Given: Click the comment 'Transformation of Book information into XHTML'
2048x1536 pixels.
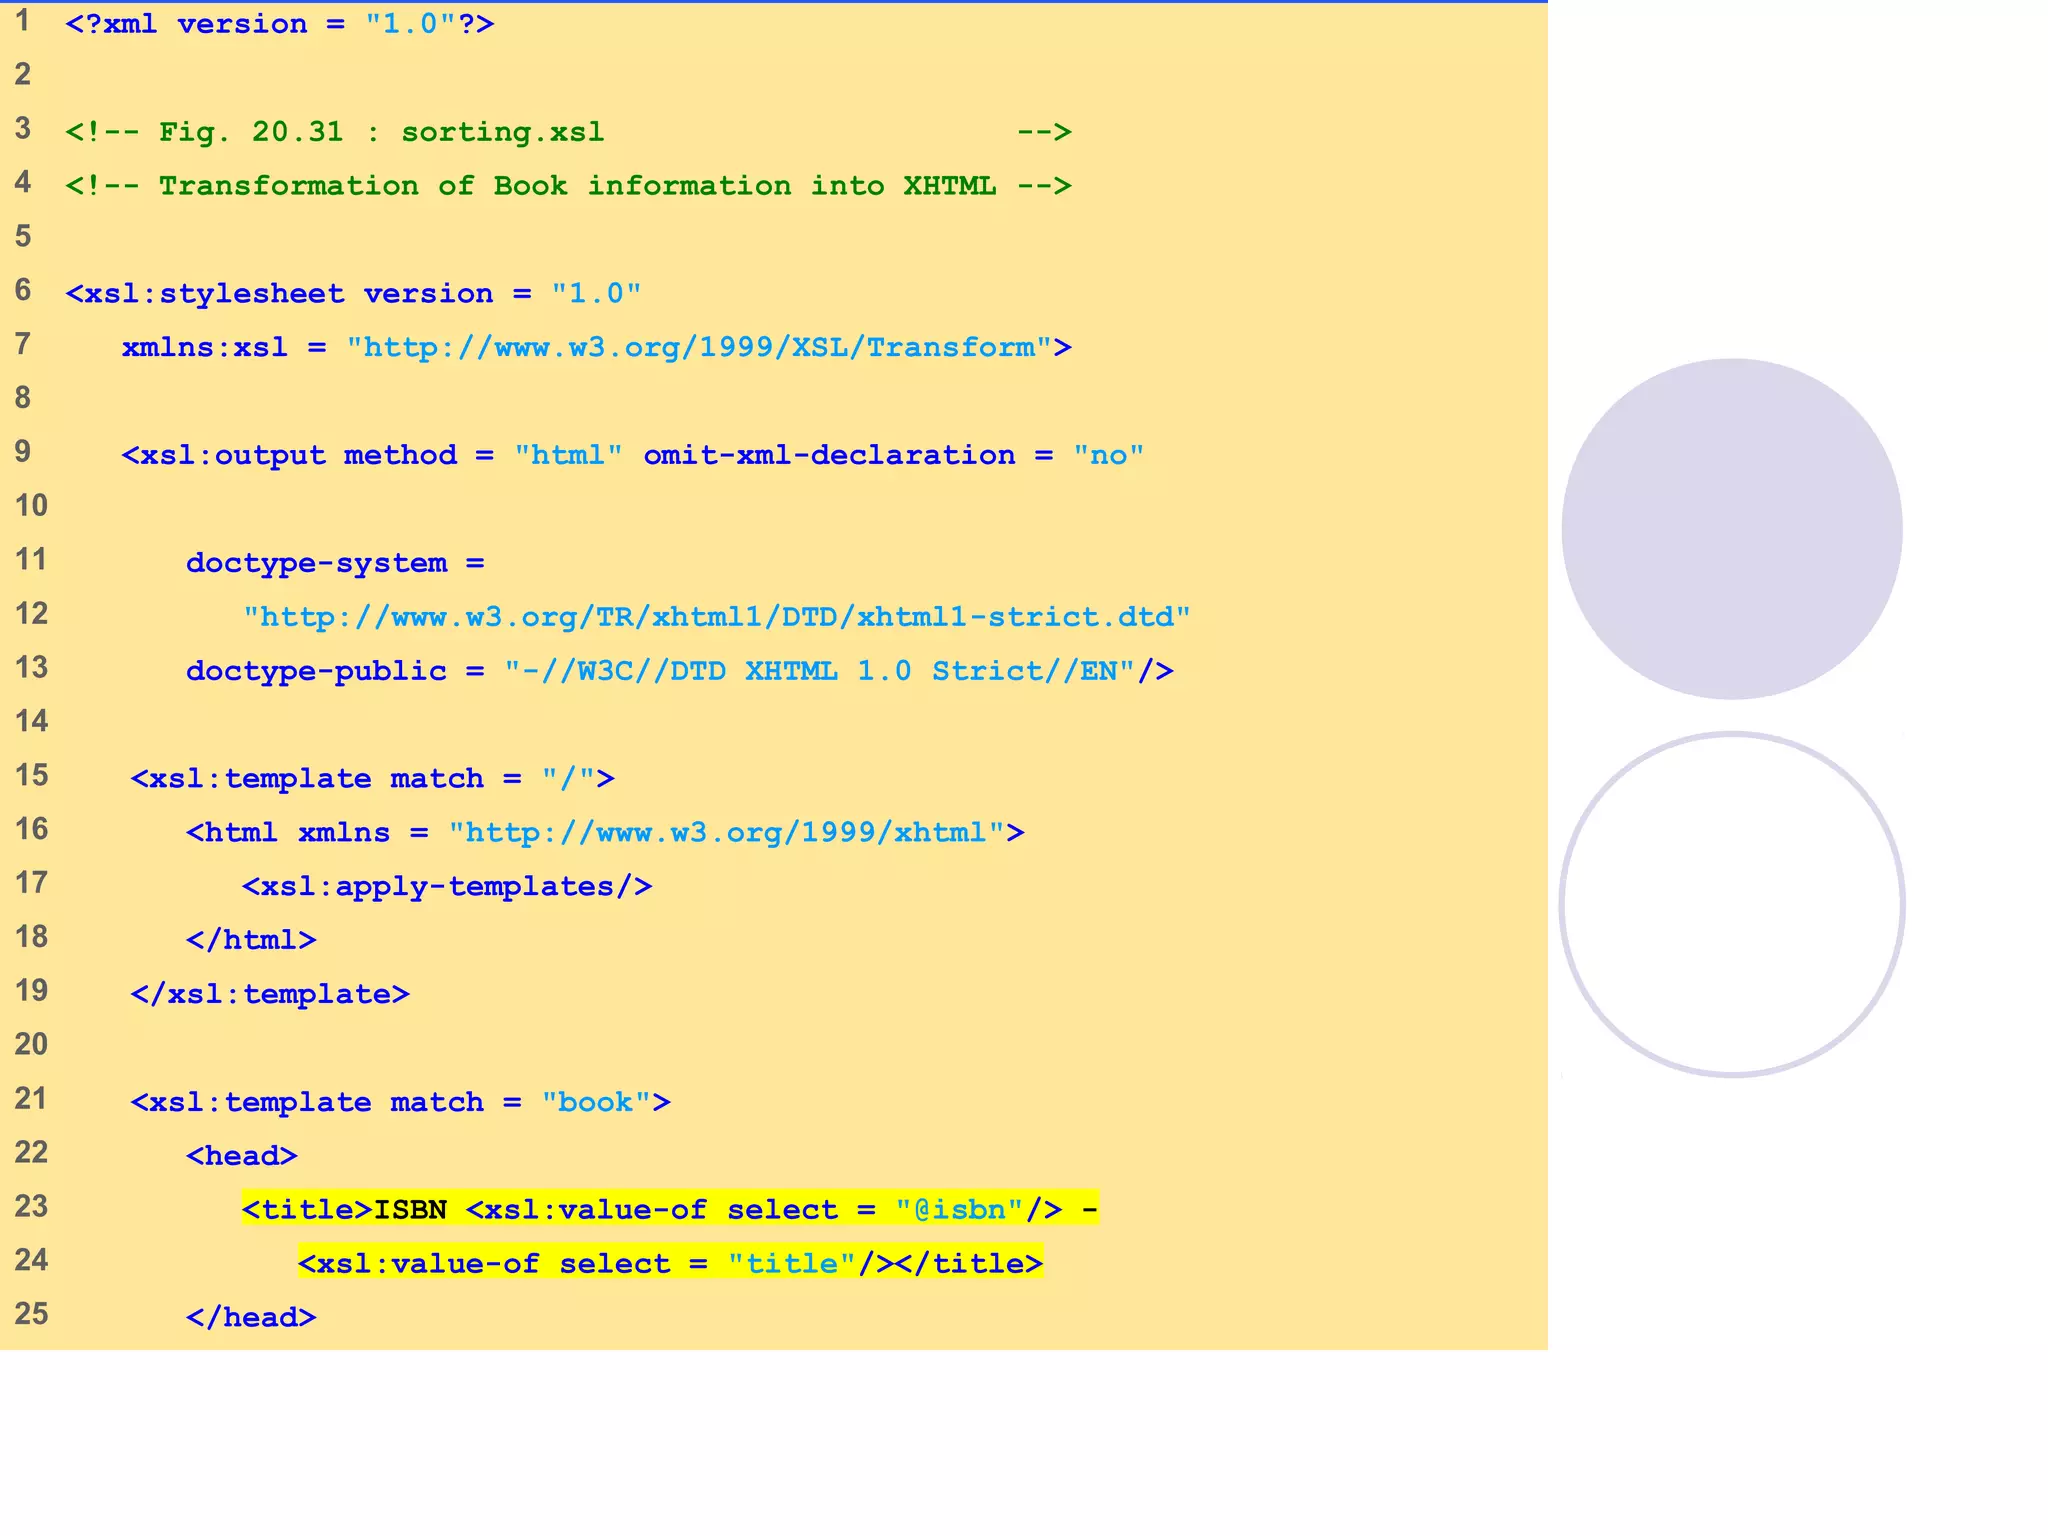Looking at the screenshot, I should click(568, 186).
